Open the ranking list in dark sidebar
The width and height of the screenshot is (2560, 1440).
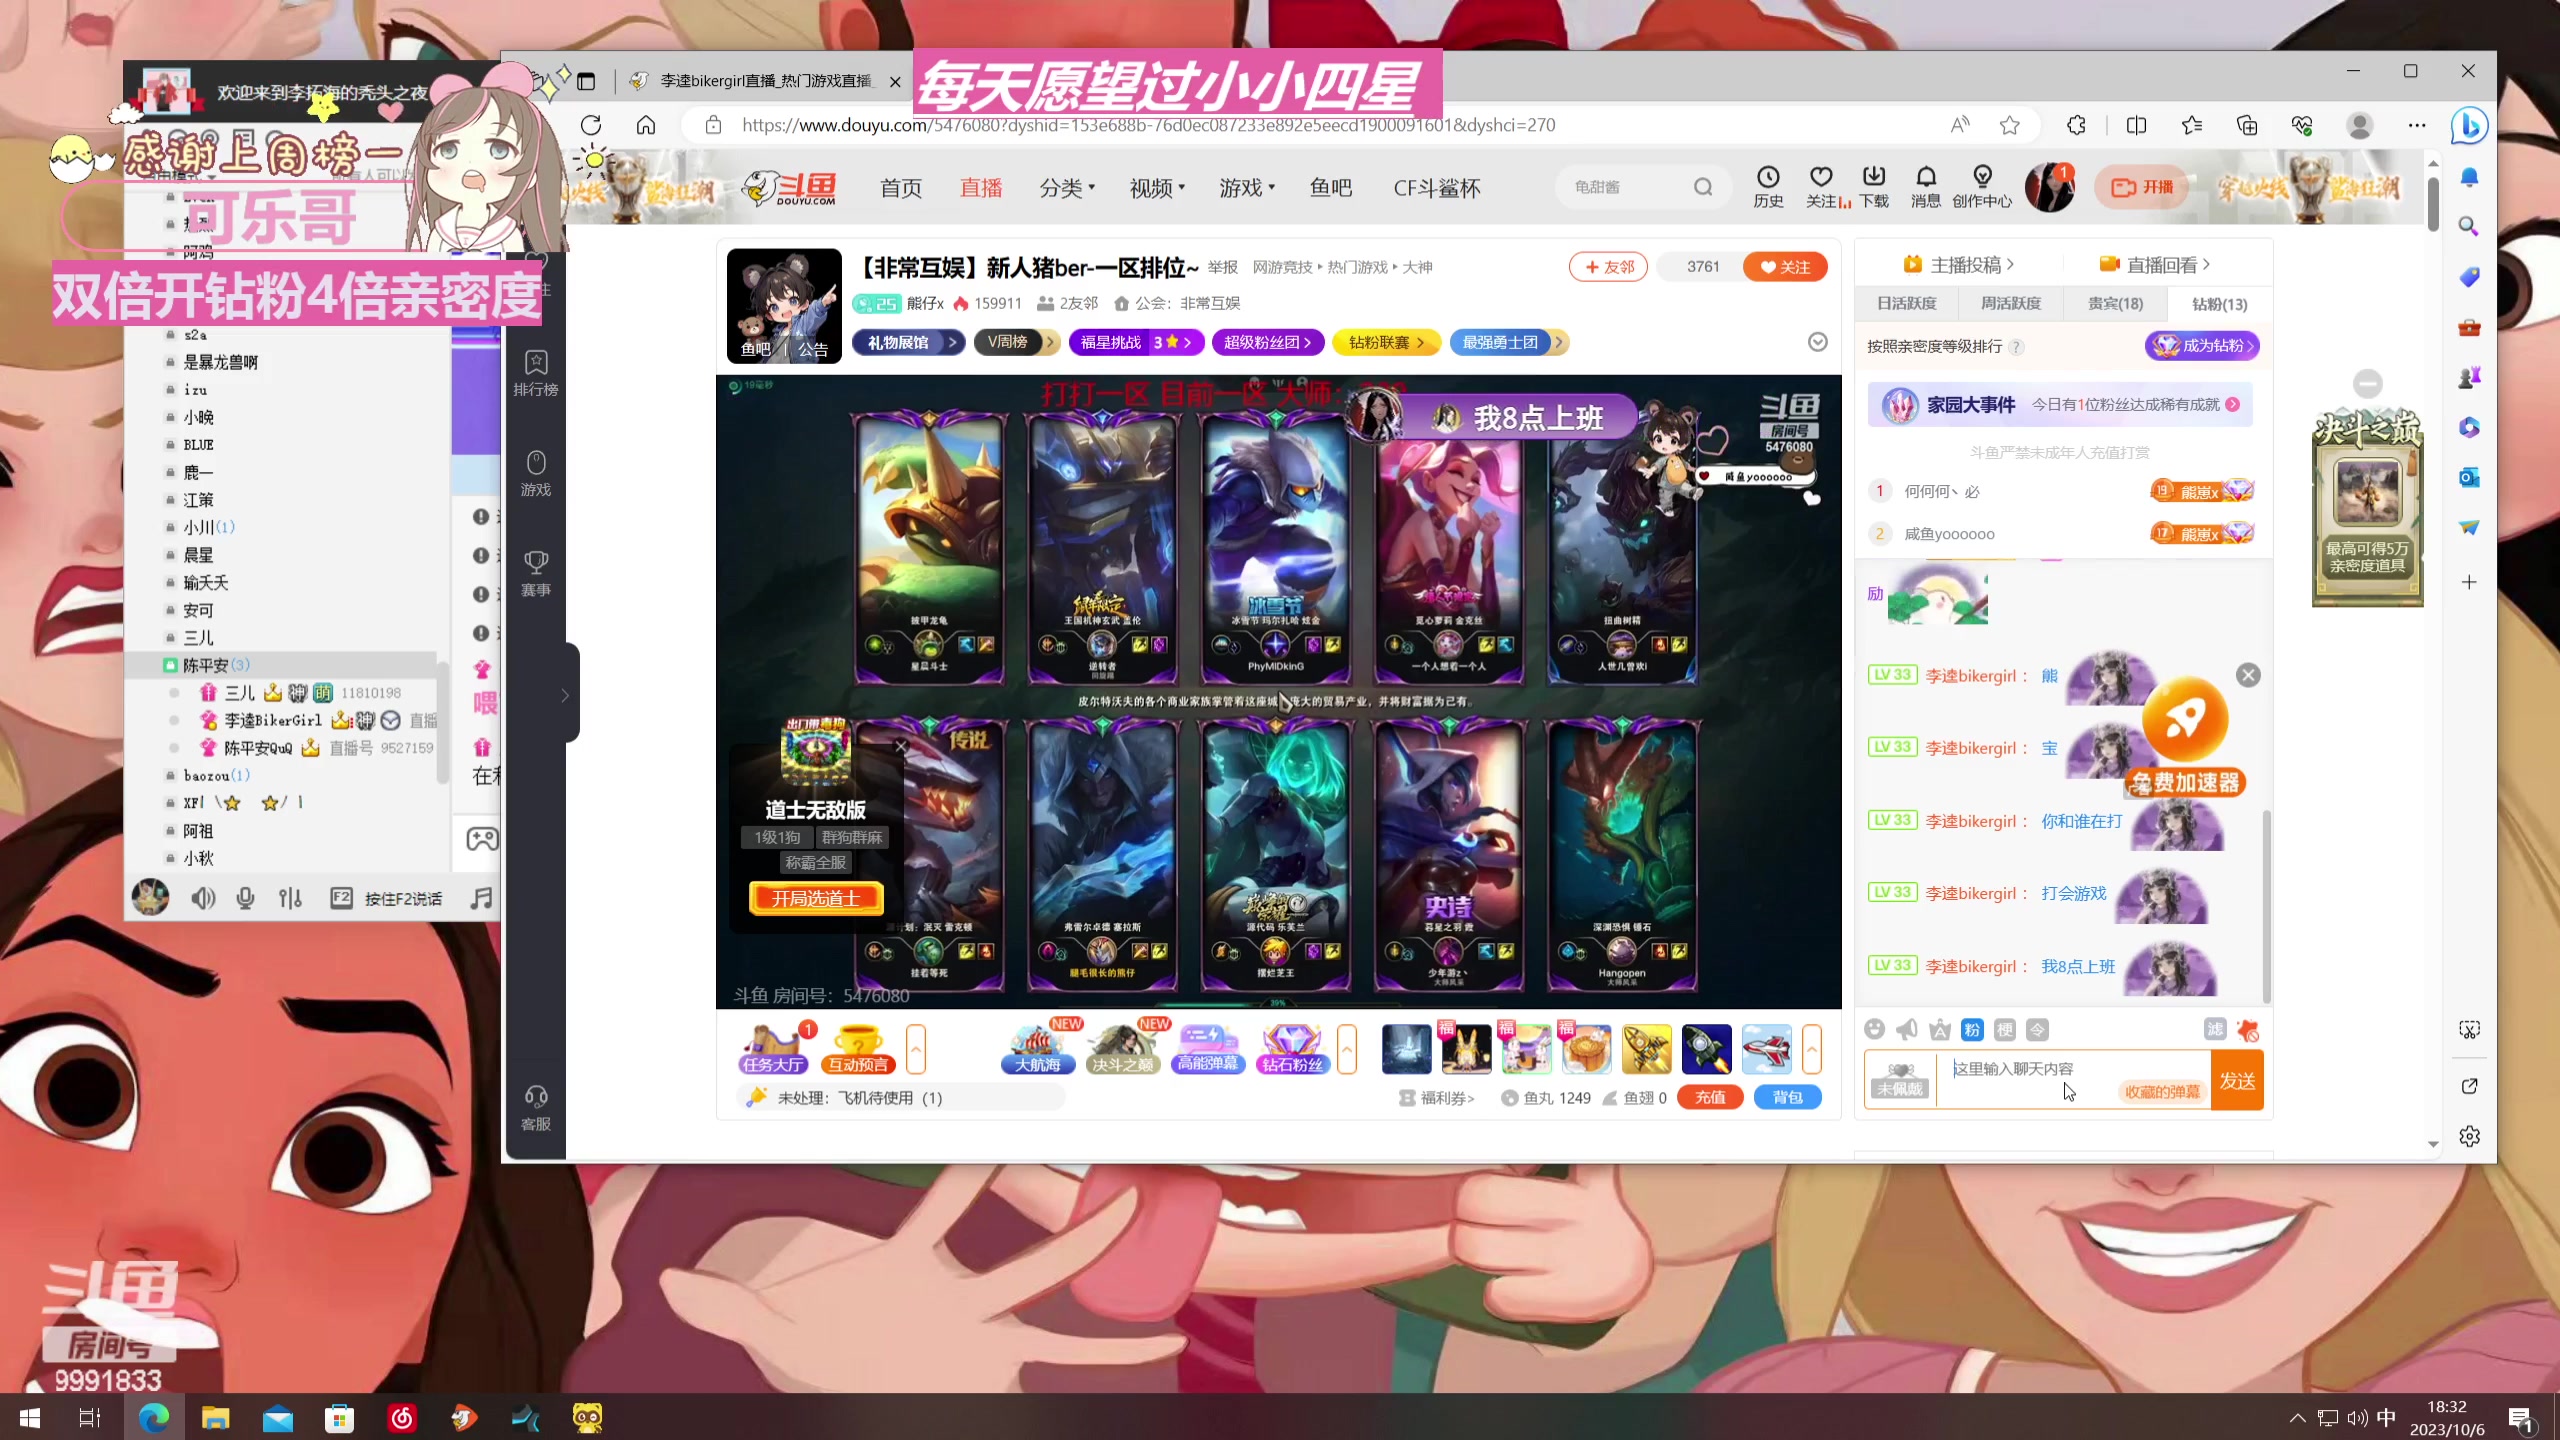(x=536, y=374)
